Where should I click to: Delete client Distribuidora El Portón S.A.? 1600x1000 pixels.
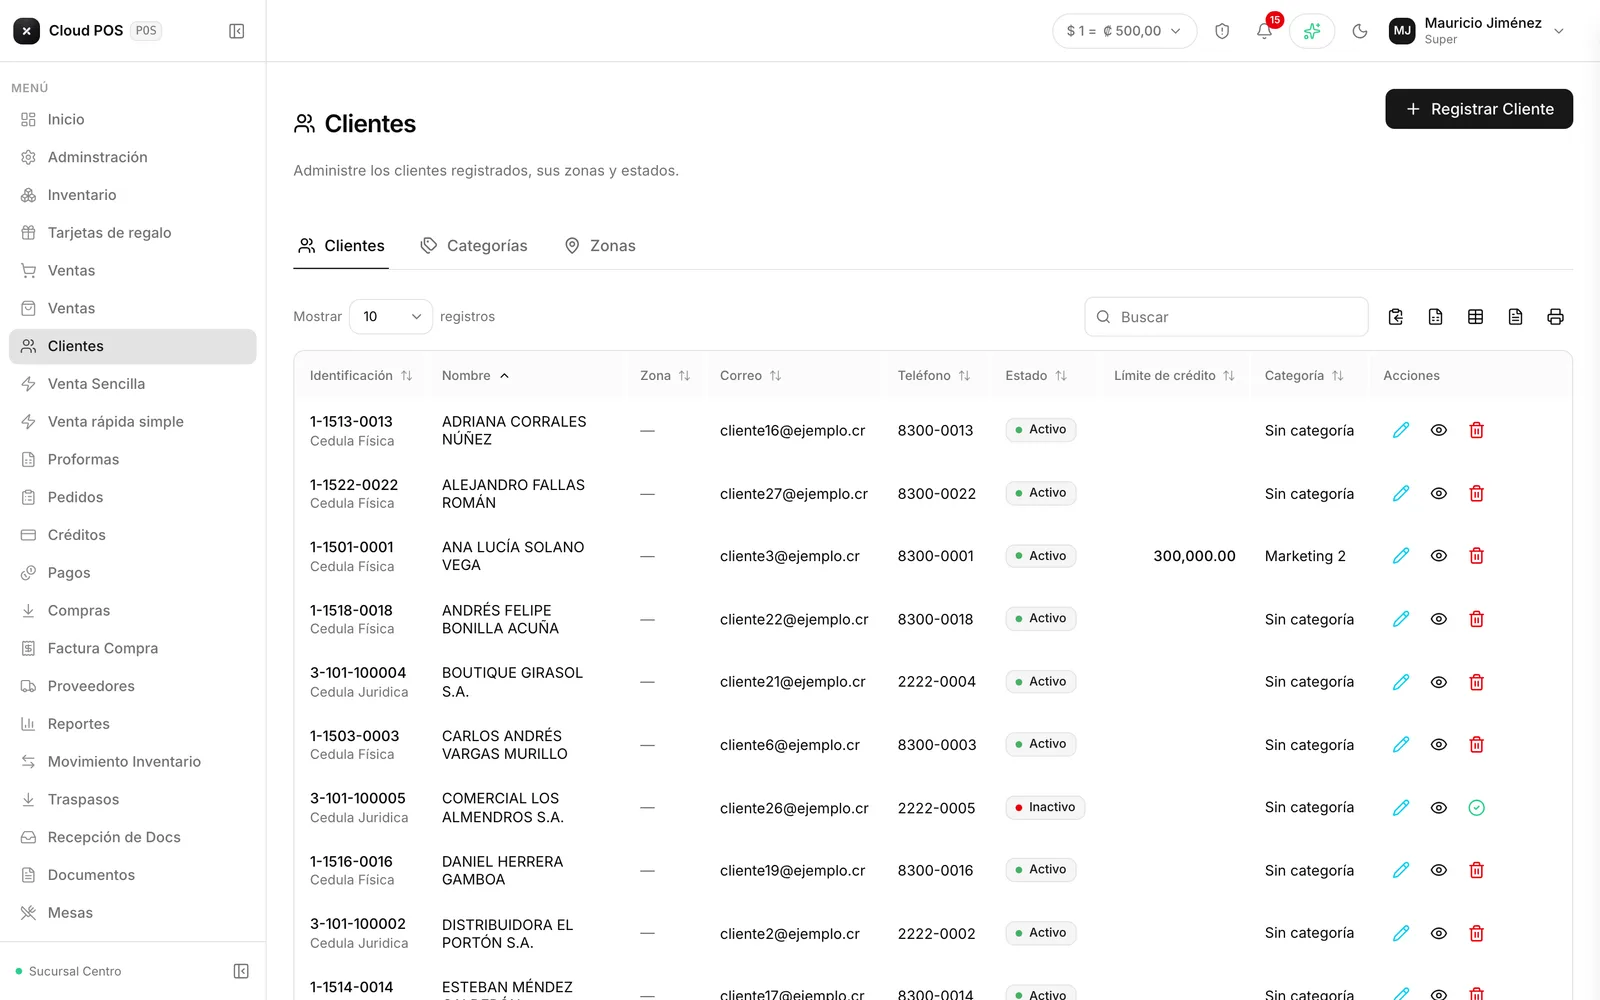click(x=1476, y=933)
